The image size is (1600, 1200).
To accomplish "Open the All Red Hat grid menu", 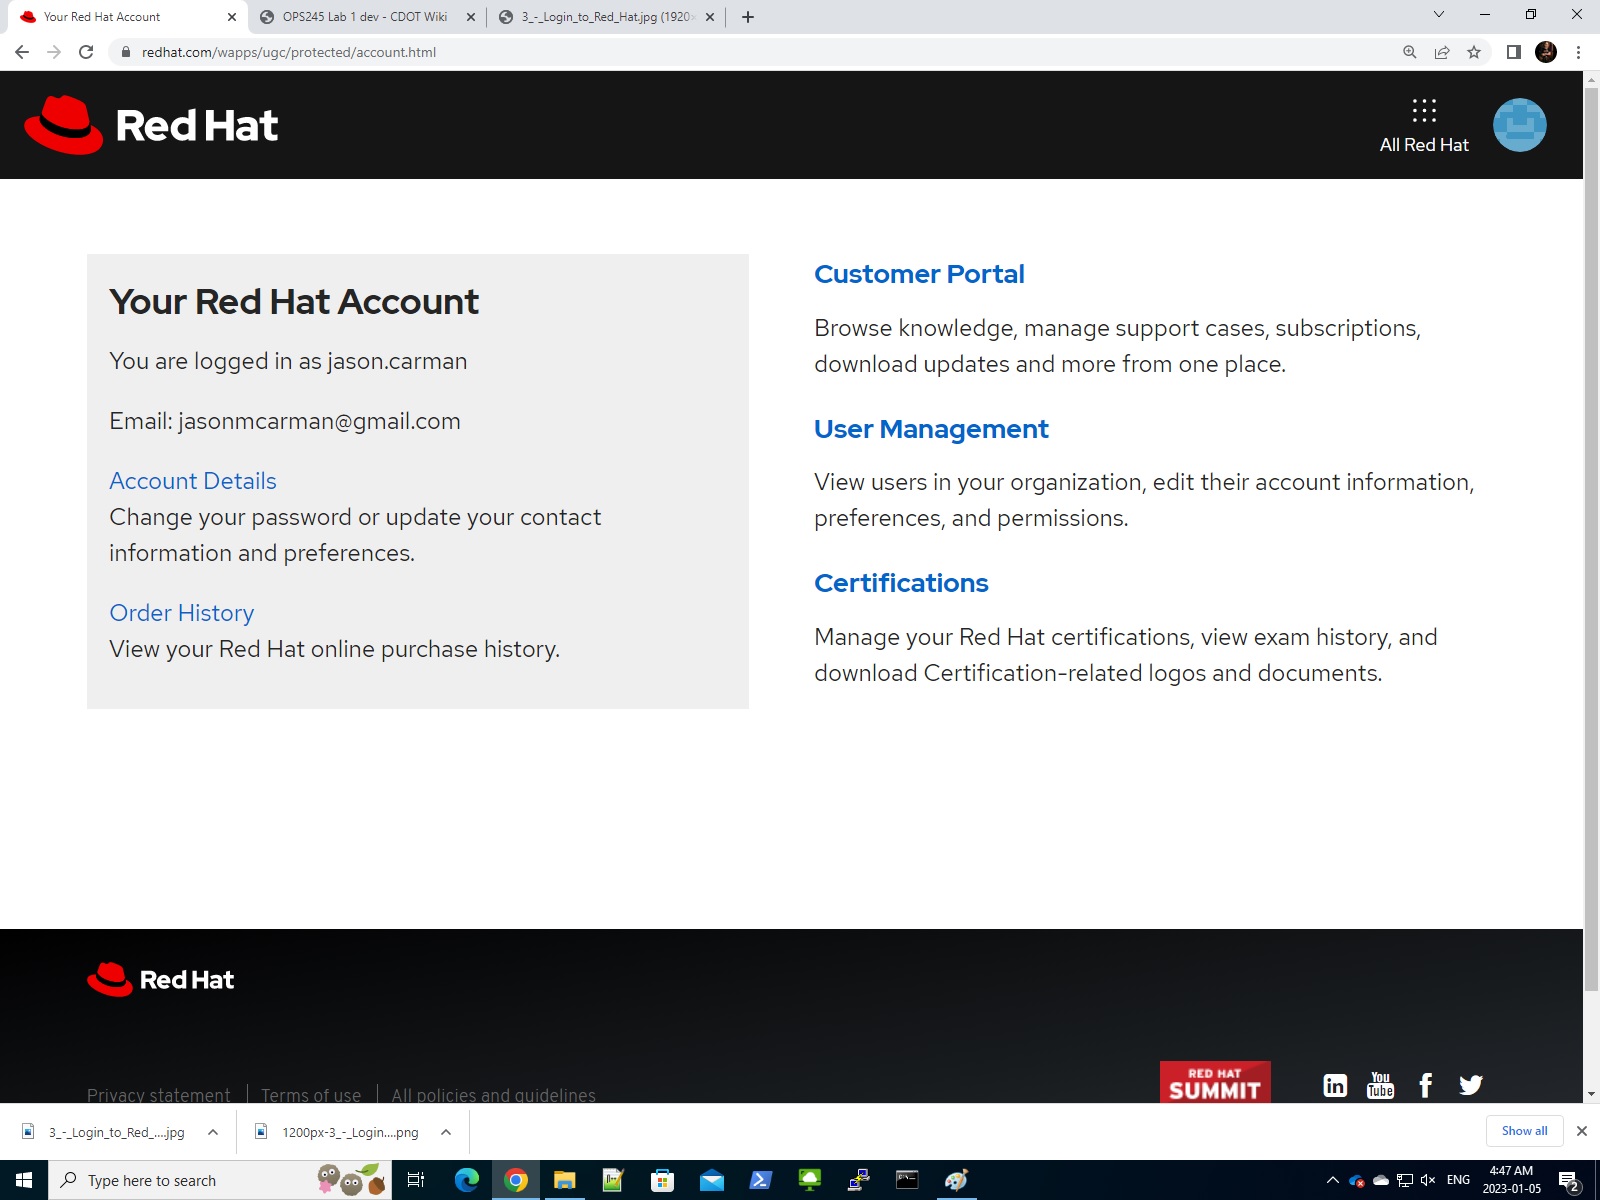I will point(1424,125).
